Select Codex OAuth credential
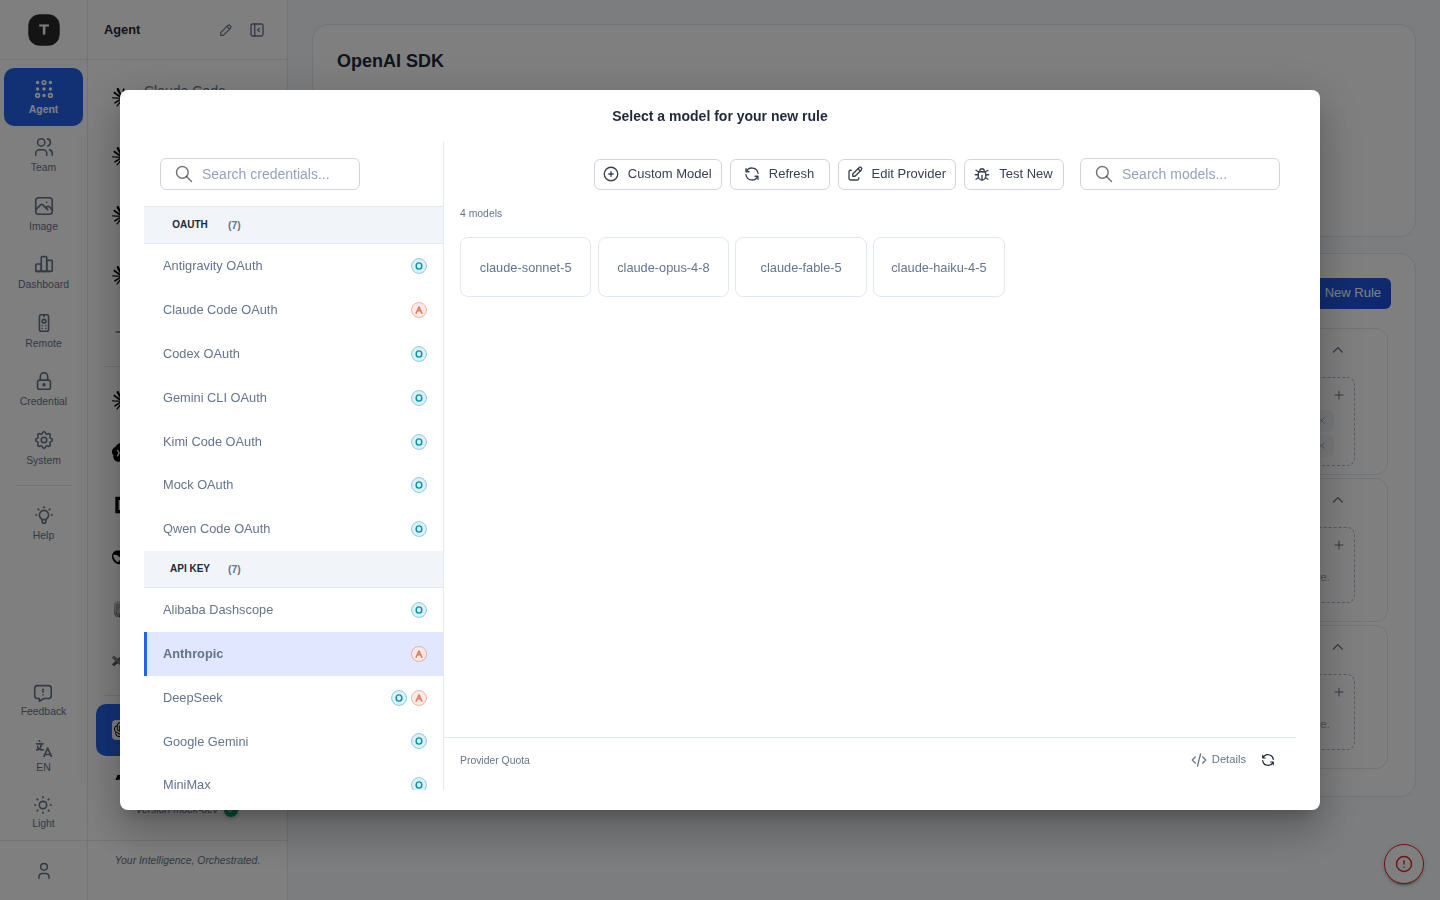Image resolution: width=1440 pixels, height=900 pixels. point(293,354)
